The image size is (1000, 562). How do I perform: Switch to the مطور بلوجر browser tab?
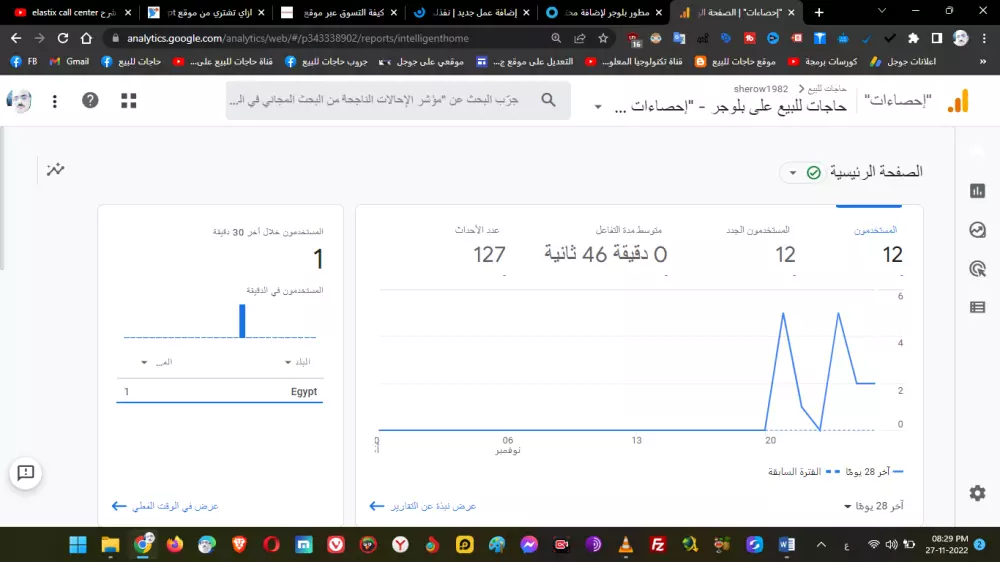pos(603,12)
